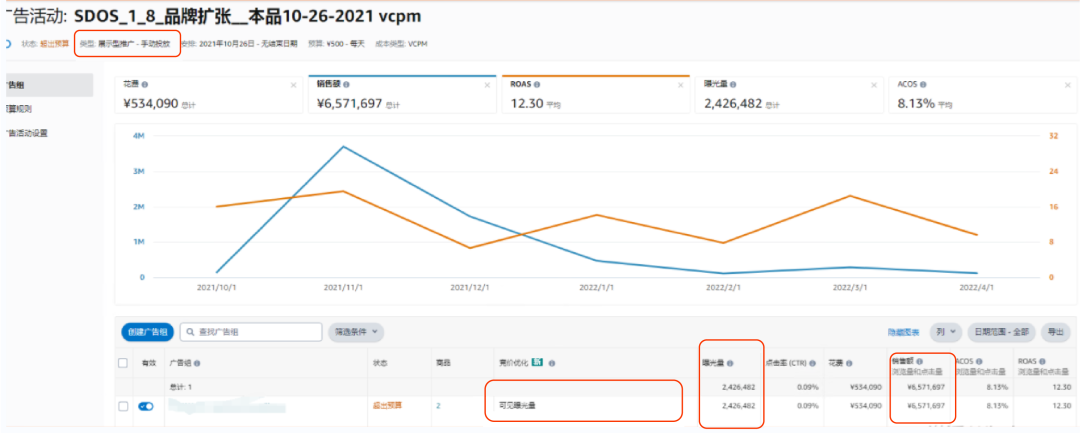Click info icon next to 广告组 column header

(x=198, y=363)
